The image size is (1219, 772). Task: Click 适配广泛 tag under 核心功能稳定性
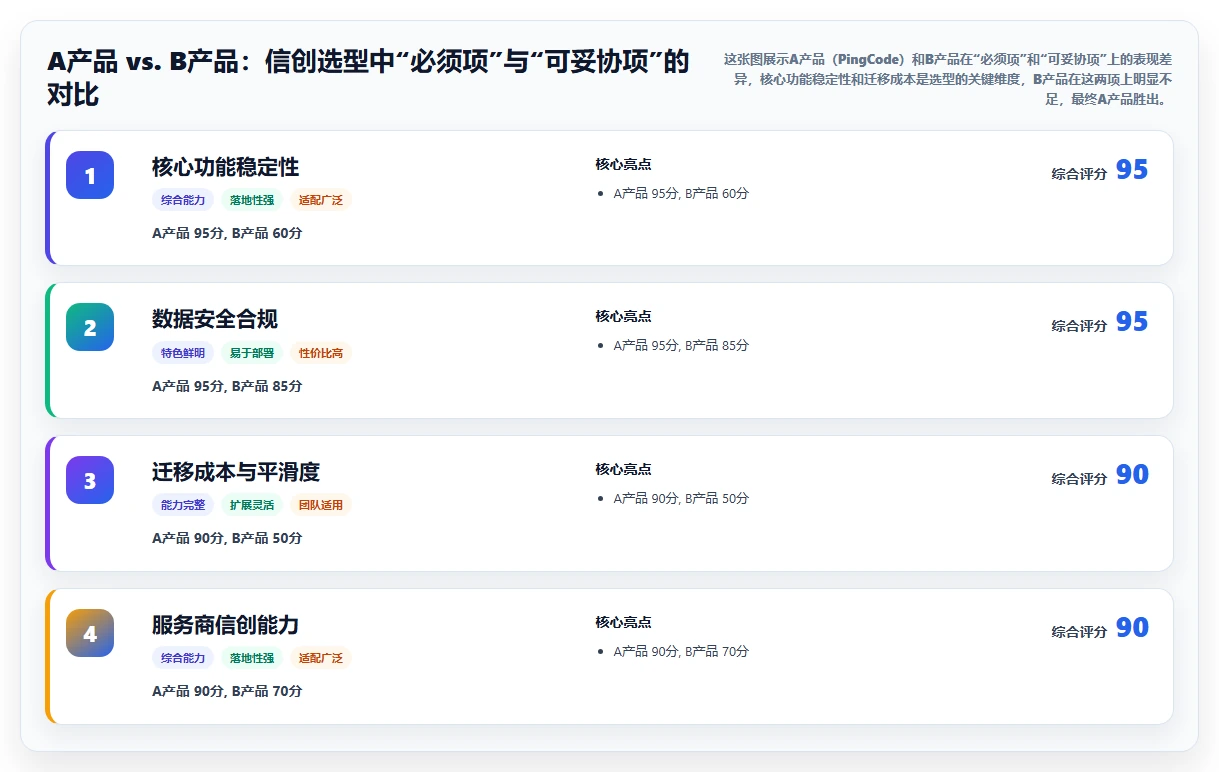pyautogui.click(x=321, y=200)
